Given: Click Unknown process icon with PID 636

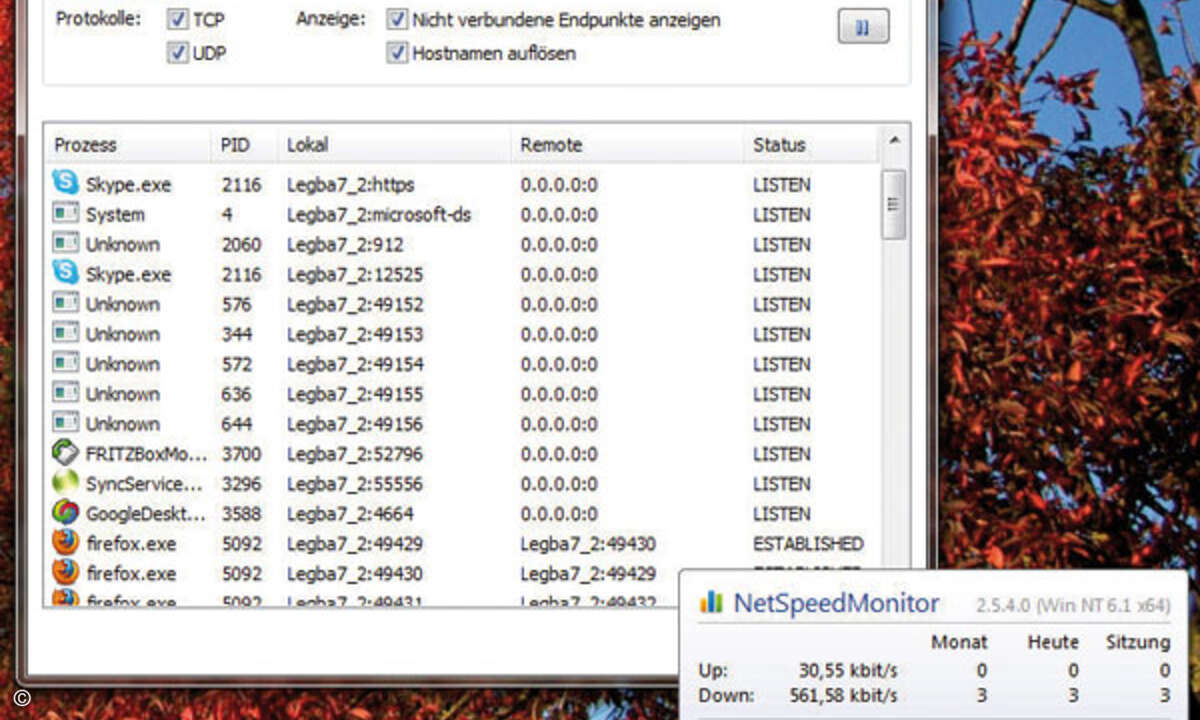Looking at the screenshot, I should (65, 394).
